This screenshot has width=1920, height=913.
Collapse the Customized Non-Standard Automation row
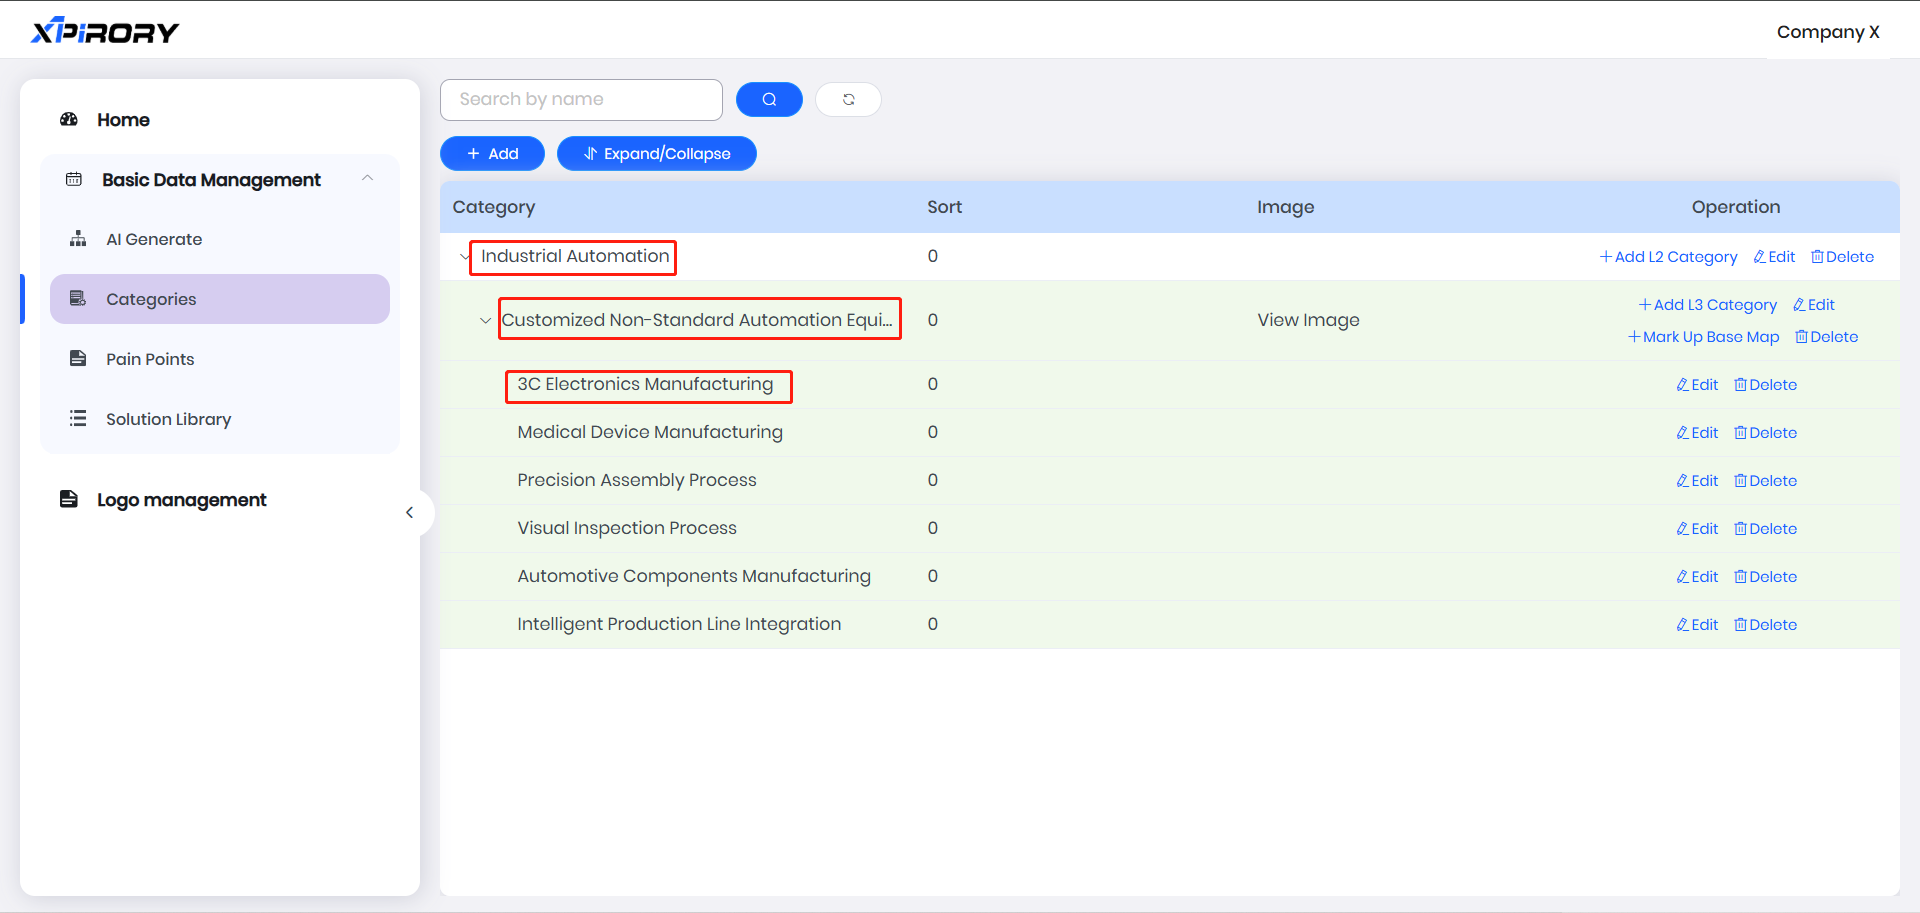click(486, 321)
